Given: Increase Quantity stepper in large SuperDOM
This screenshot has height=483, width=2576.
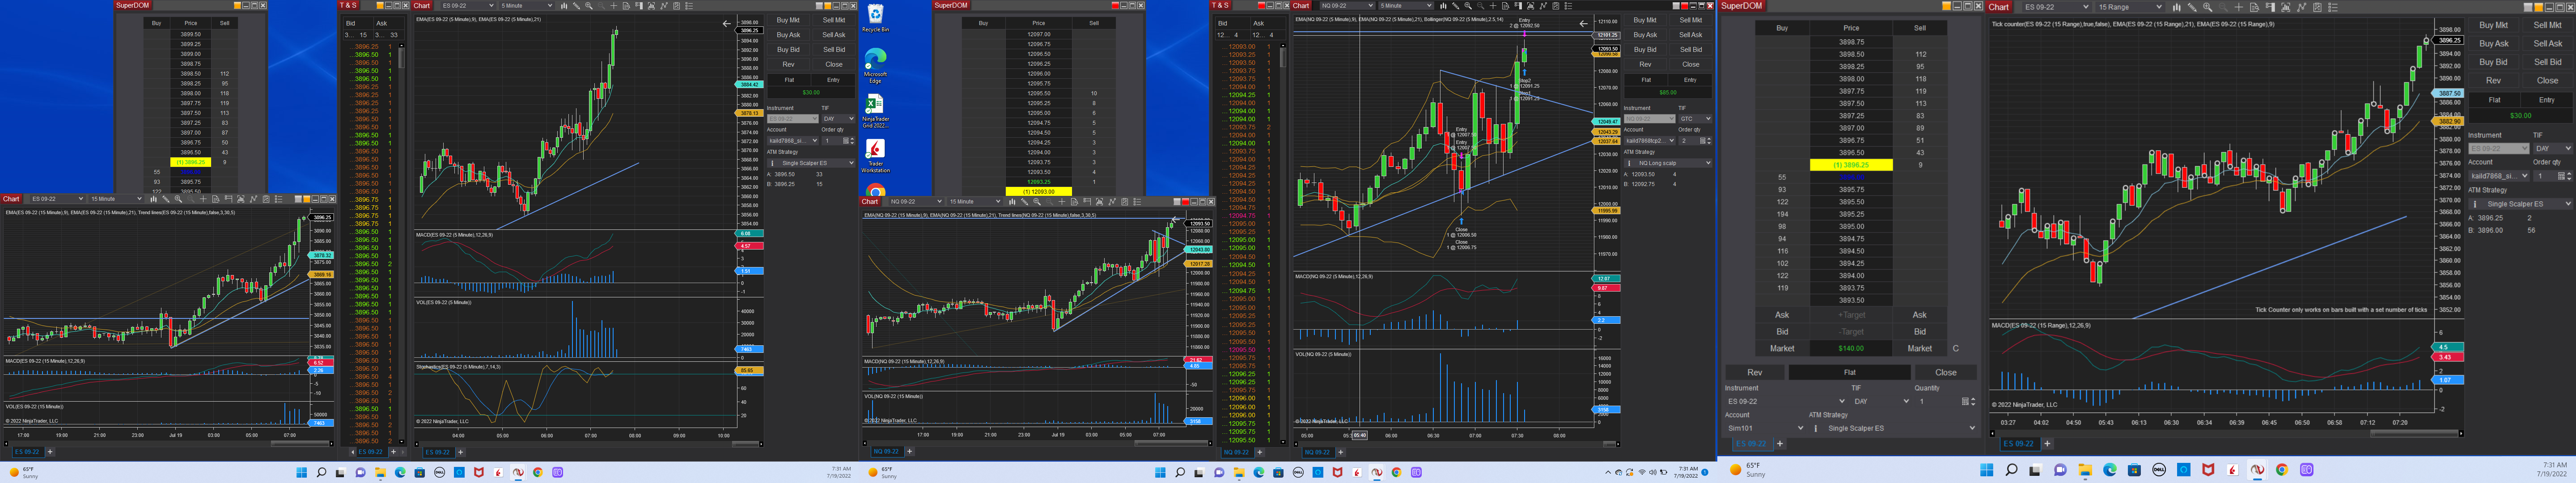Looking at the screenshot, I should [x=1973, y=398].
